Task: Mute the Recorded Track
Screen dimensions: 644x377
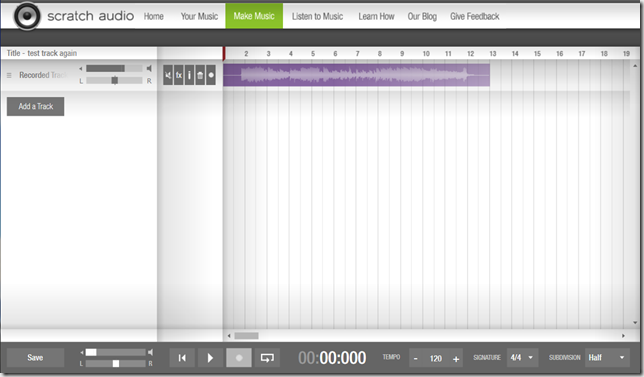Action: click(x=168, y=75)
